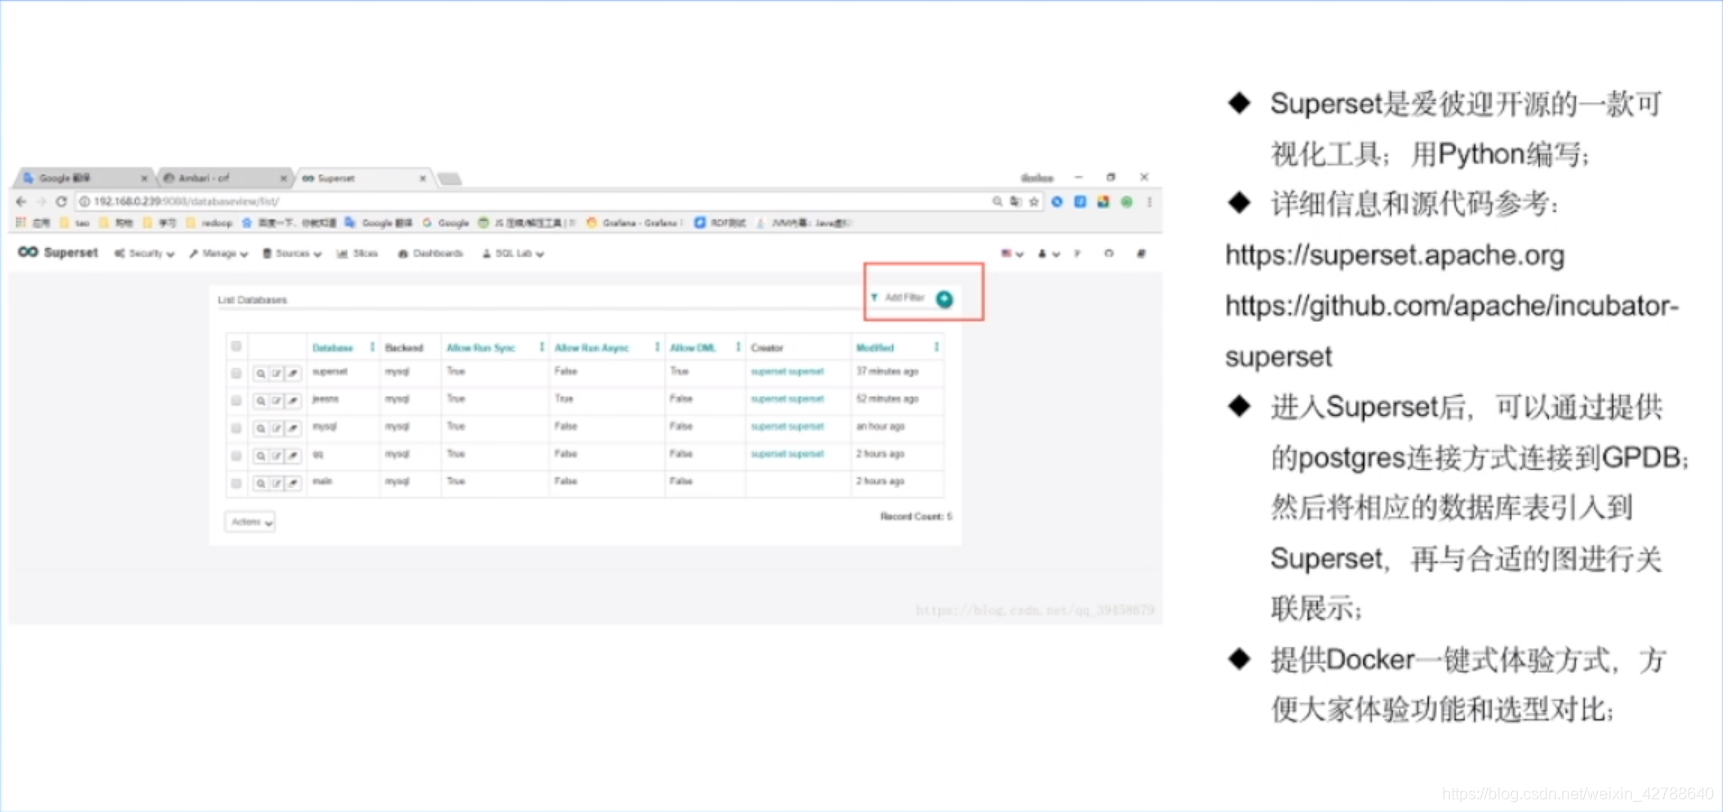
Task: Click the green round extension icon
Action: (1127, 202)
